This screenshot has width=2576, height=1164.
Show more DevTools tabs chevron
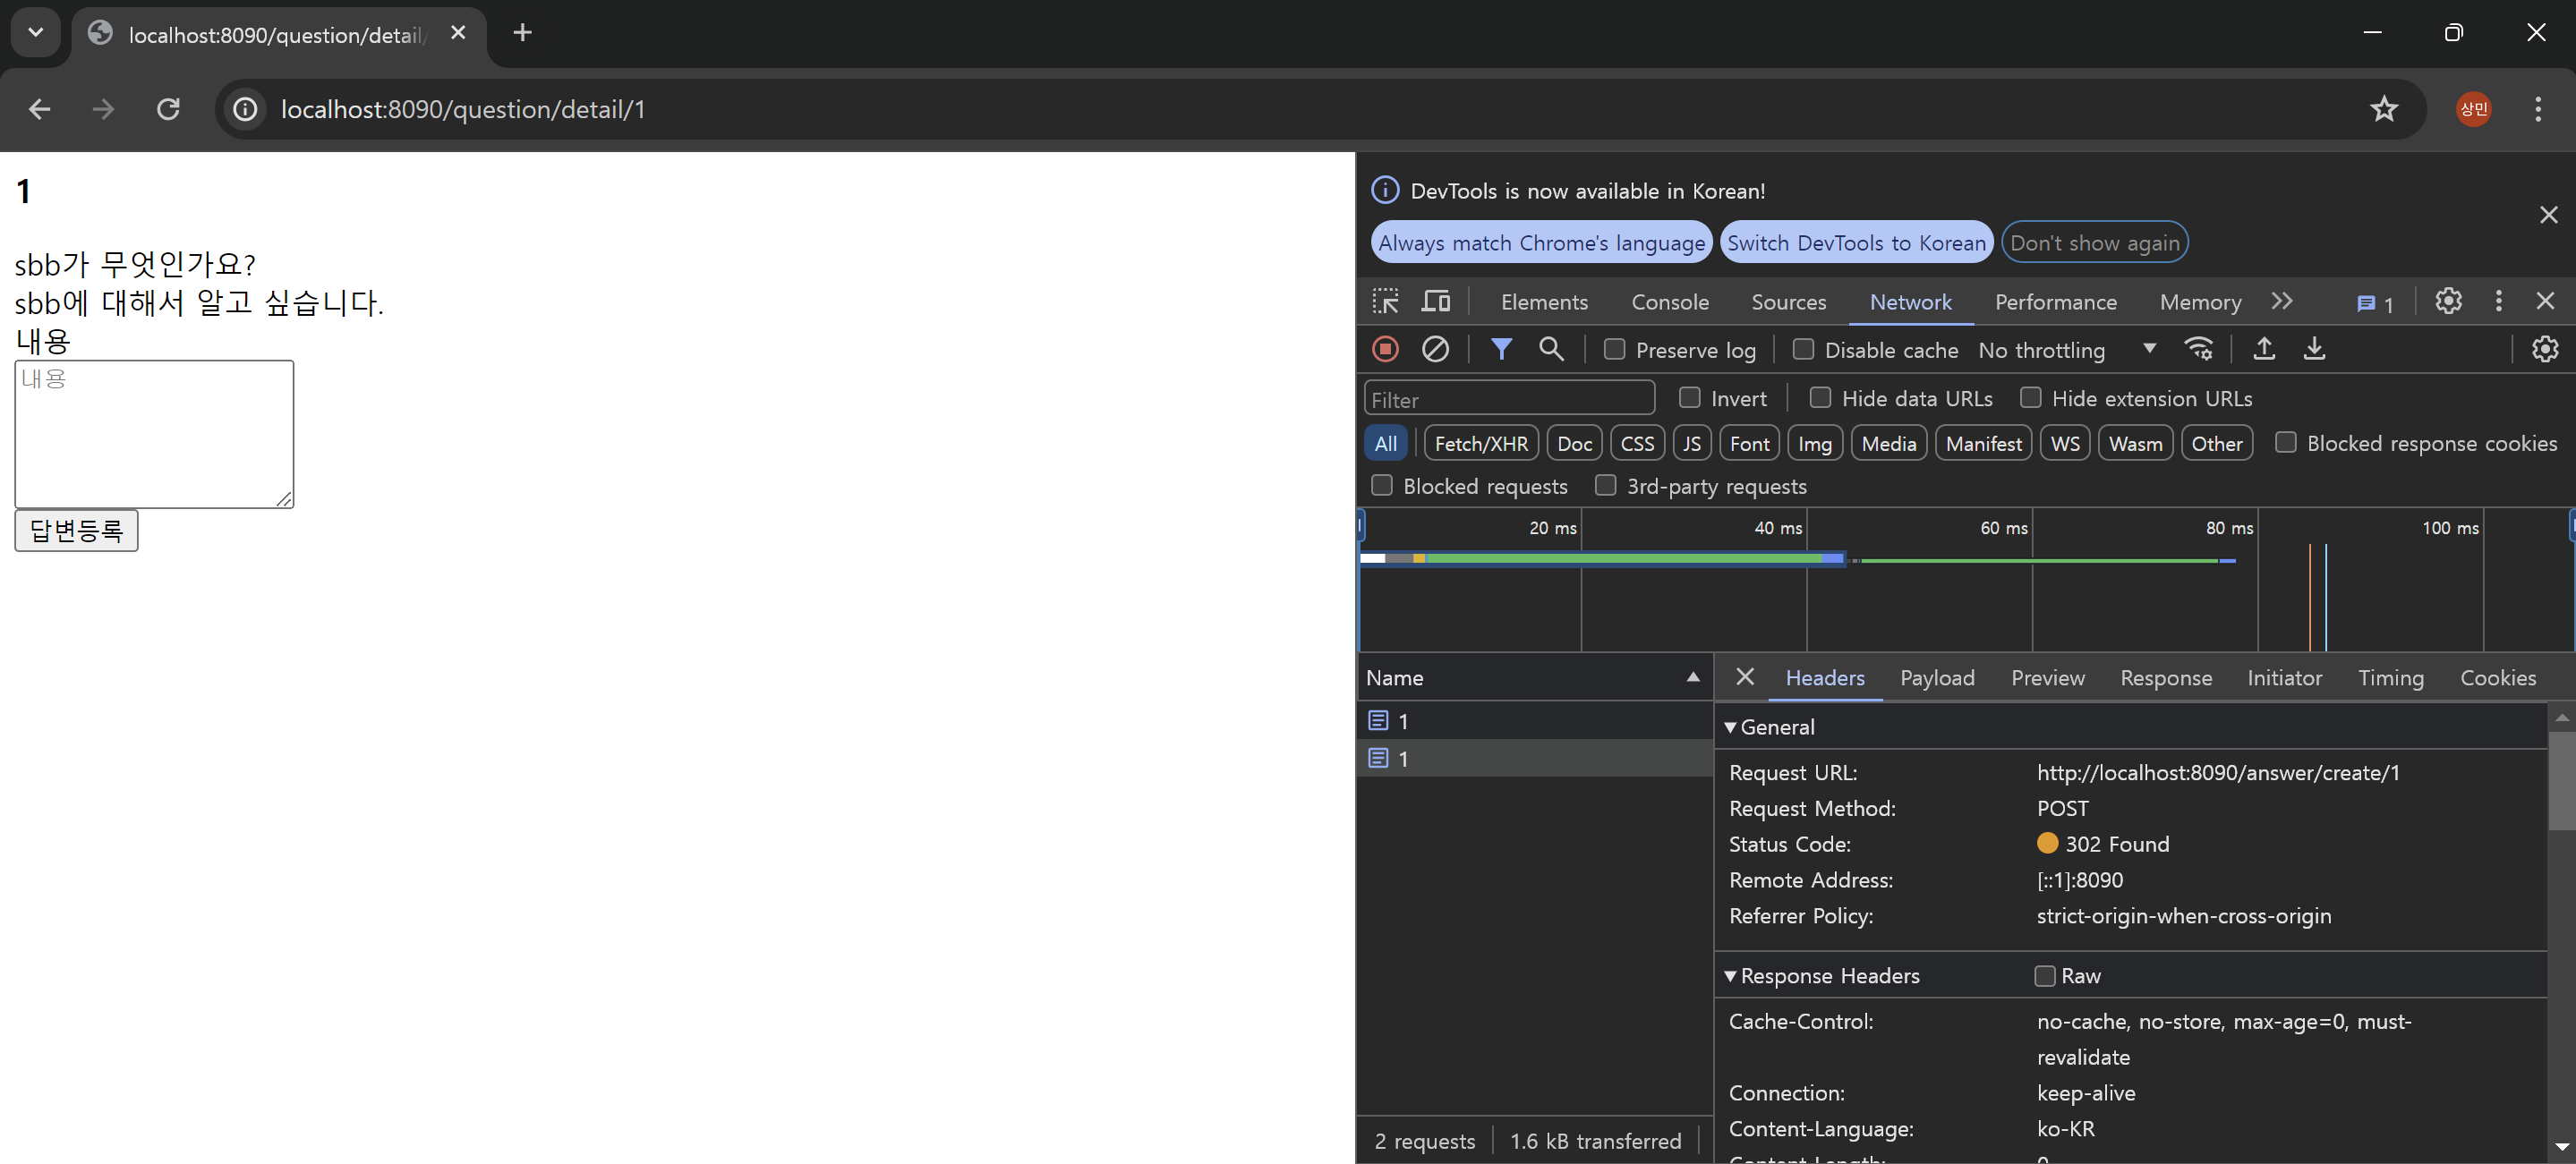tap(2281, 301)
